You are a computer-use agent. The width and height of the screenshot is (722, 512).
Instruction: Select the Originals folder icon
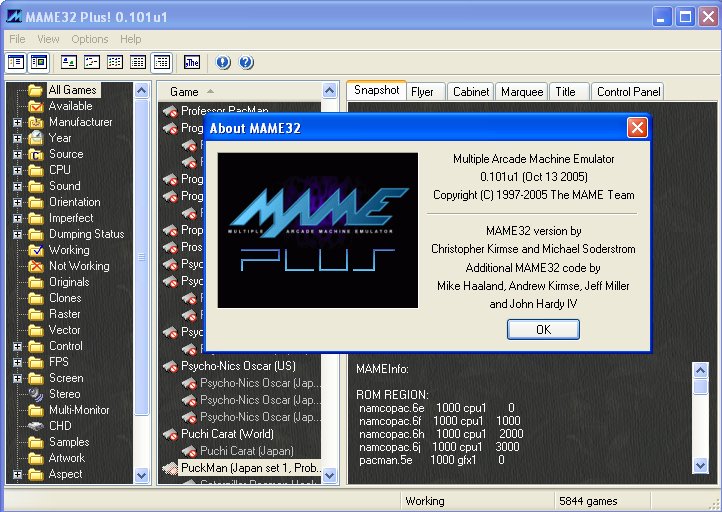(x=35, y=282)
